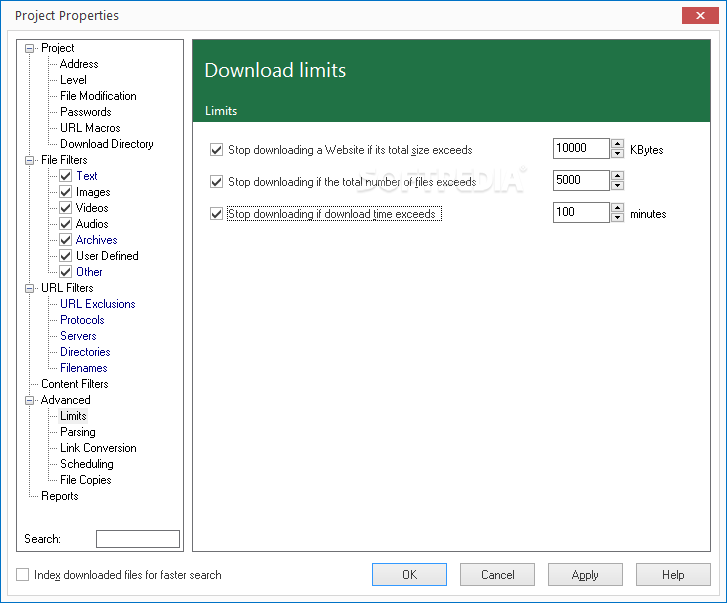Select the User Defined tree item

click(x=107, y=256)
